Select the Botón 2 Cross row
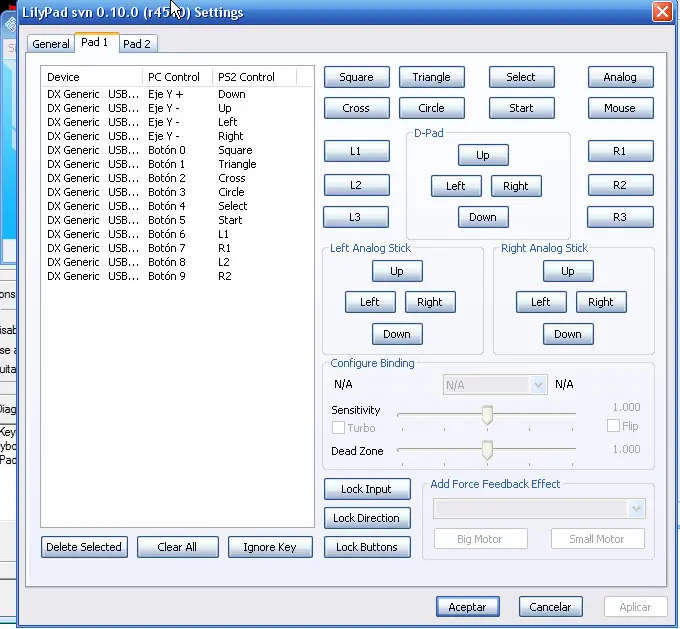 pyautogui.click(x=177, y=178)
